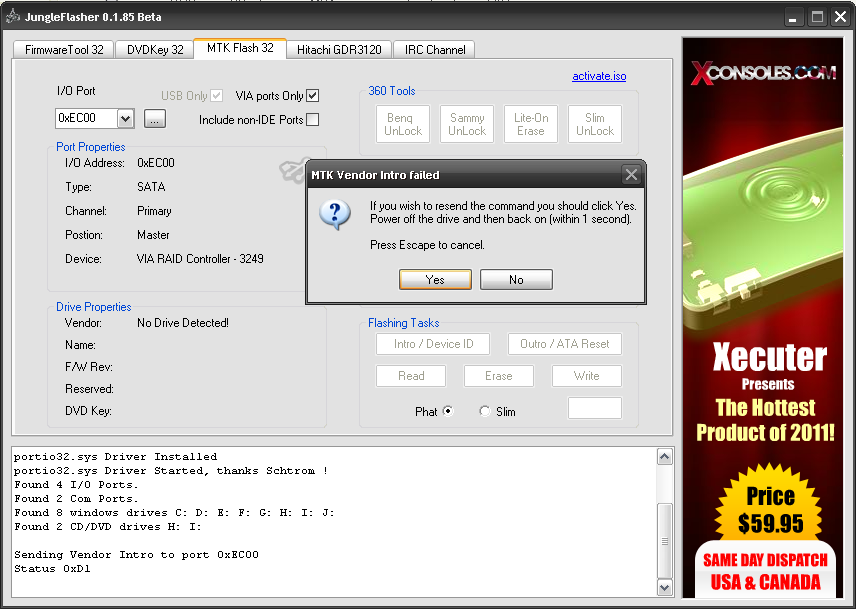The image size is (856, 609).
Task: Click the ellipsis browse button
Action: (x=155, y=118)
